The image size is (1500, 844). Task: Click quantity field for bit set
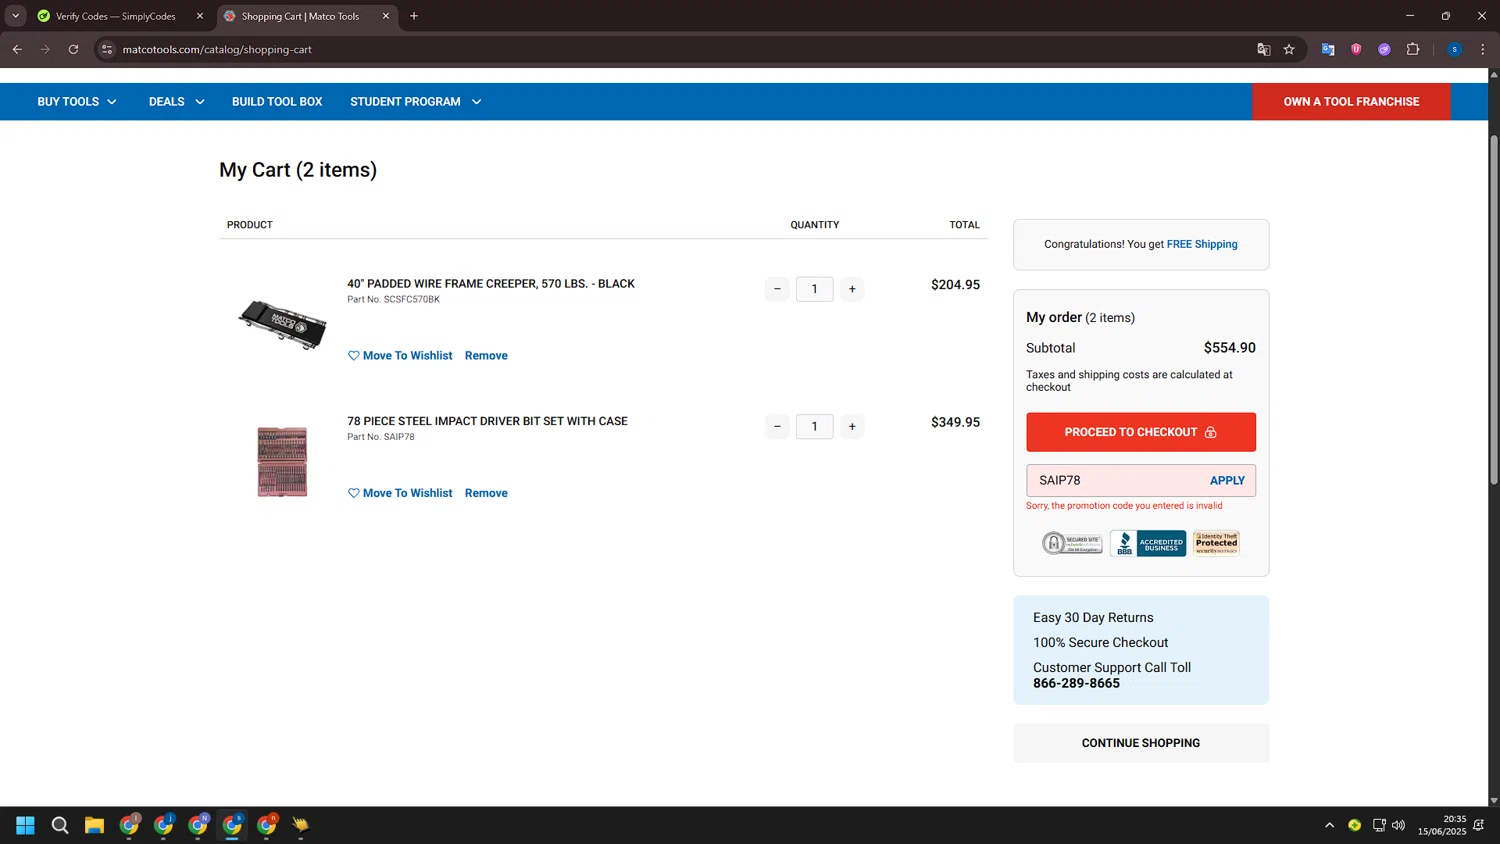pyautogui.click(x=814, y=426)
